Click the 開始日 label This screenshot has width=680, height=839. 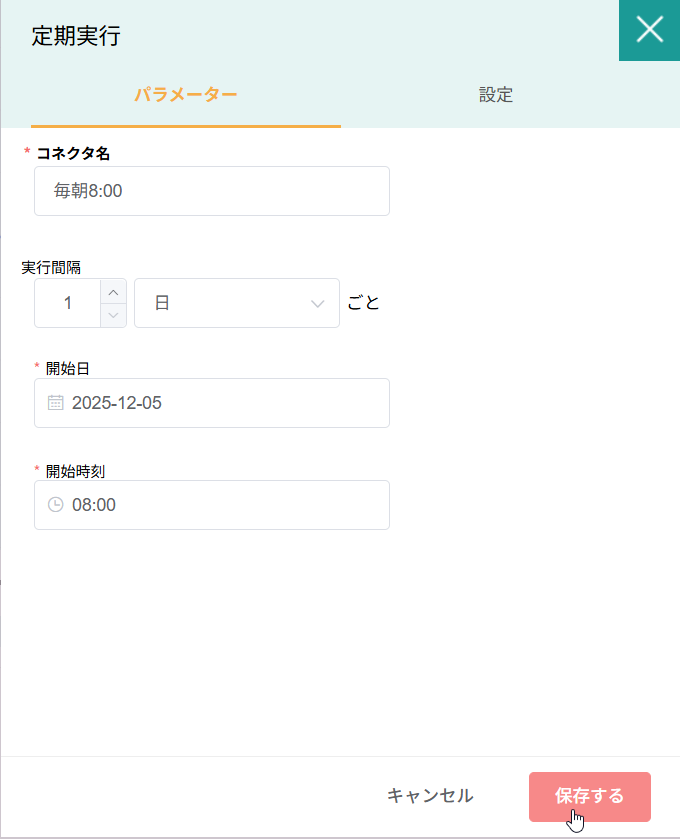[68, 368]
